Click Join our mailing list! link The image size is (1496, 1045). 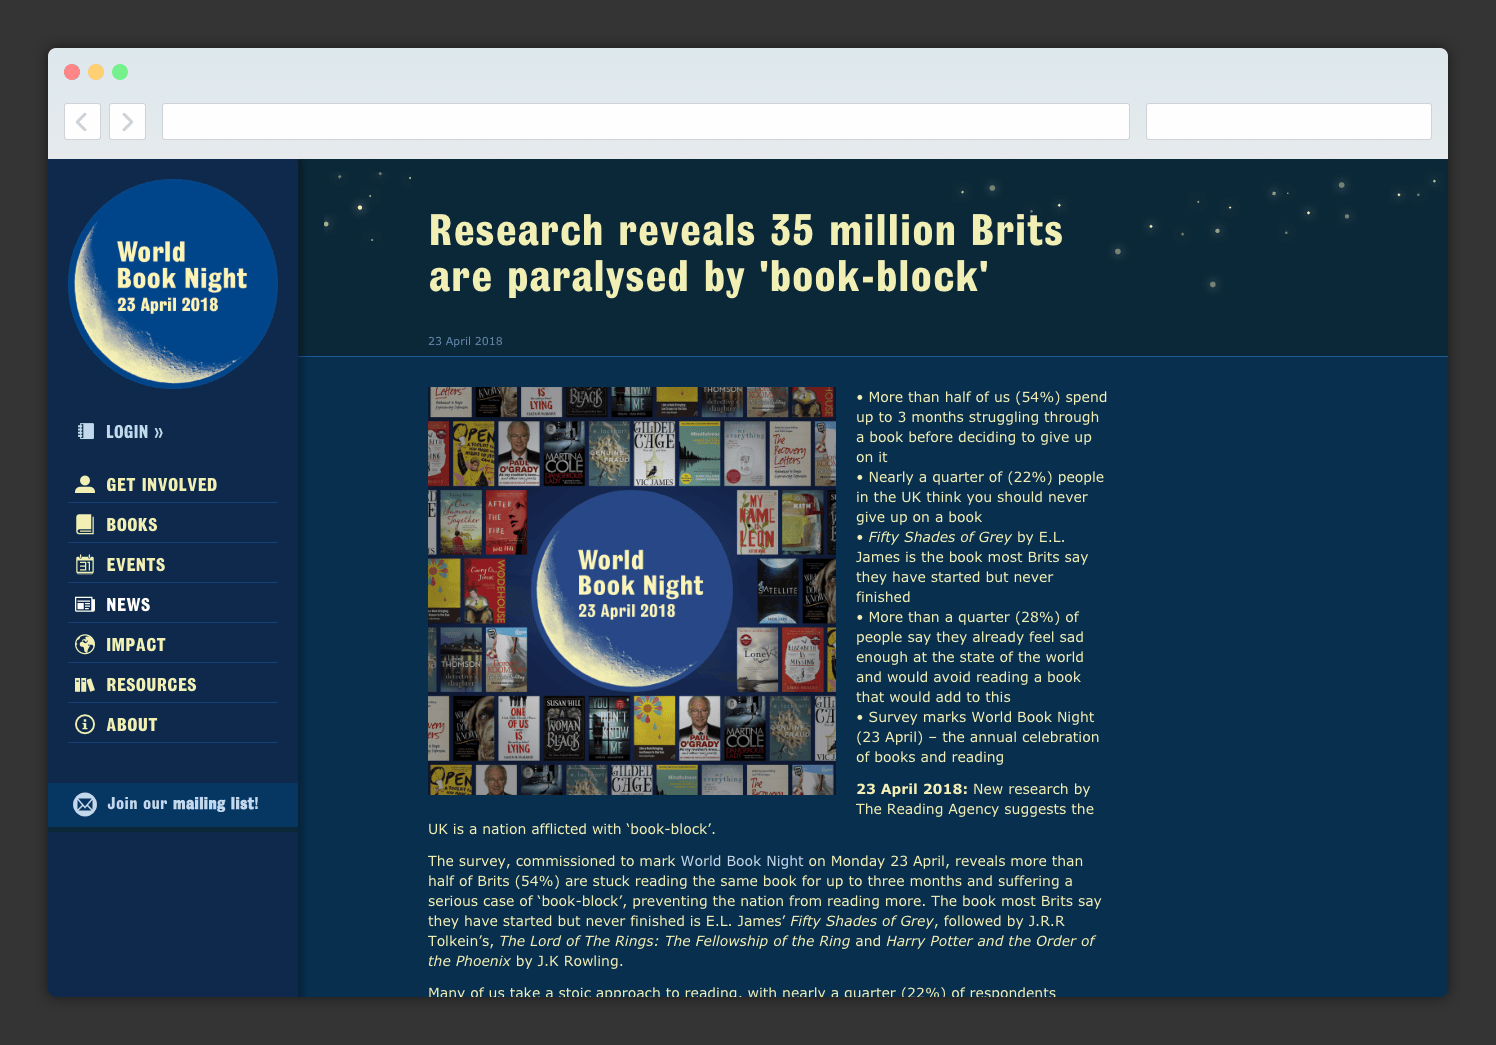pyautogui.click(x=183, y=804)
